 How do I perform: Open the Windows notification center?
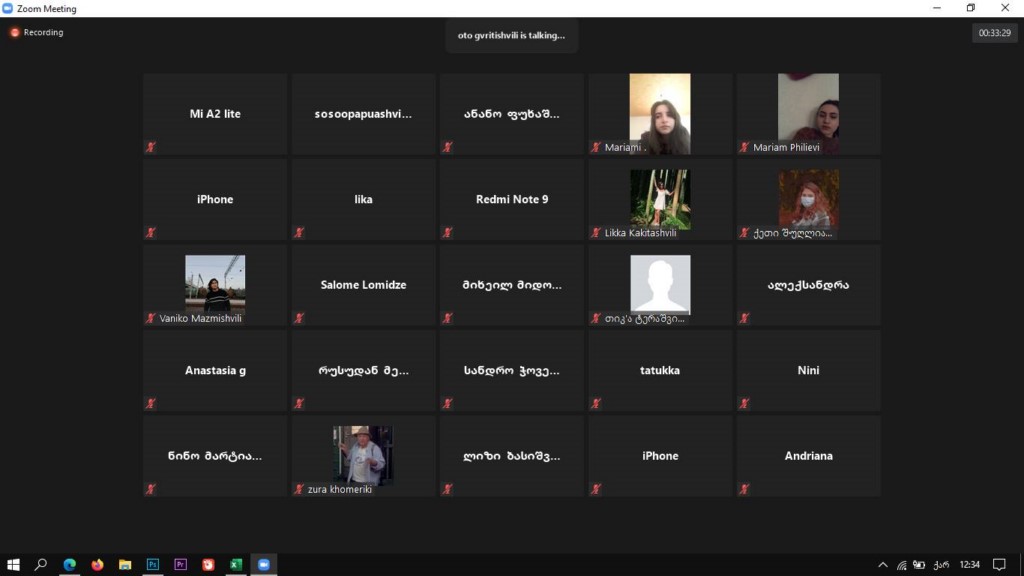pyautogui.click(x=998, y=565)
